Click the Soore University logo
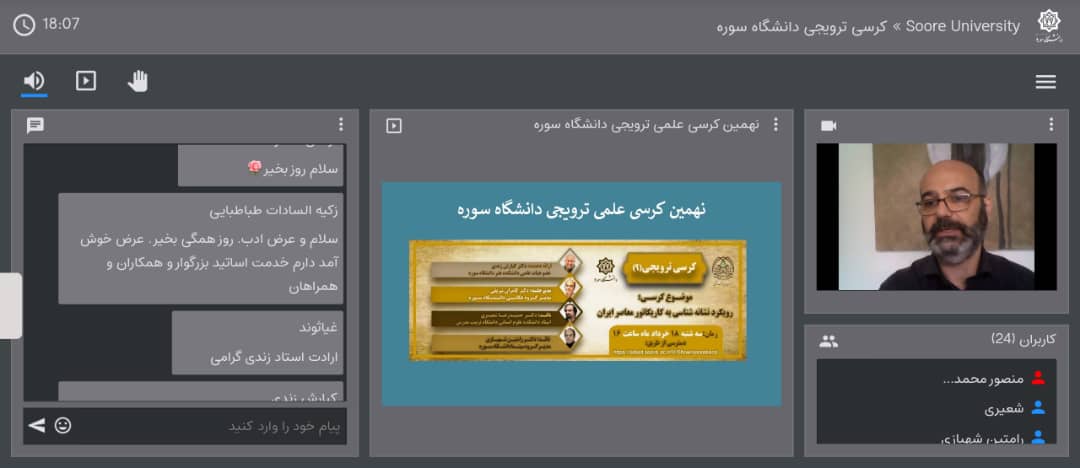 [1049, 27]
